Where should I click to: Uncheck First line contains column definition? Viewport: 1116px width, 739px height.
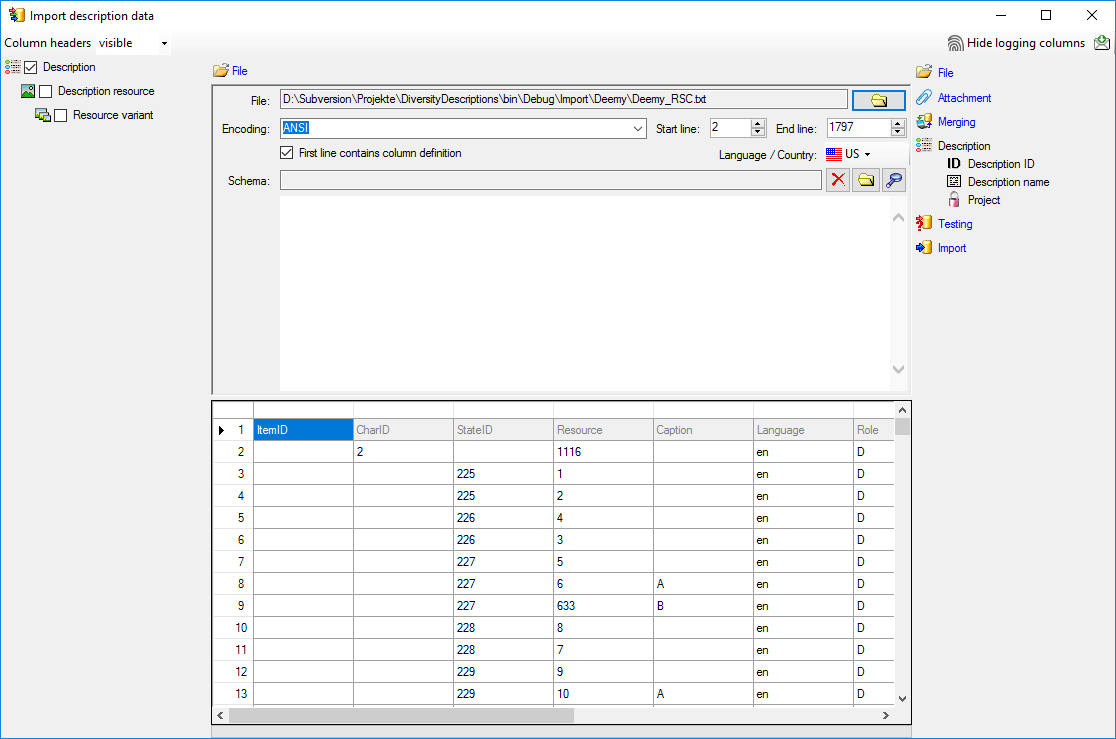287,153
